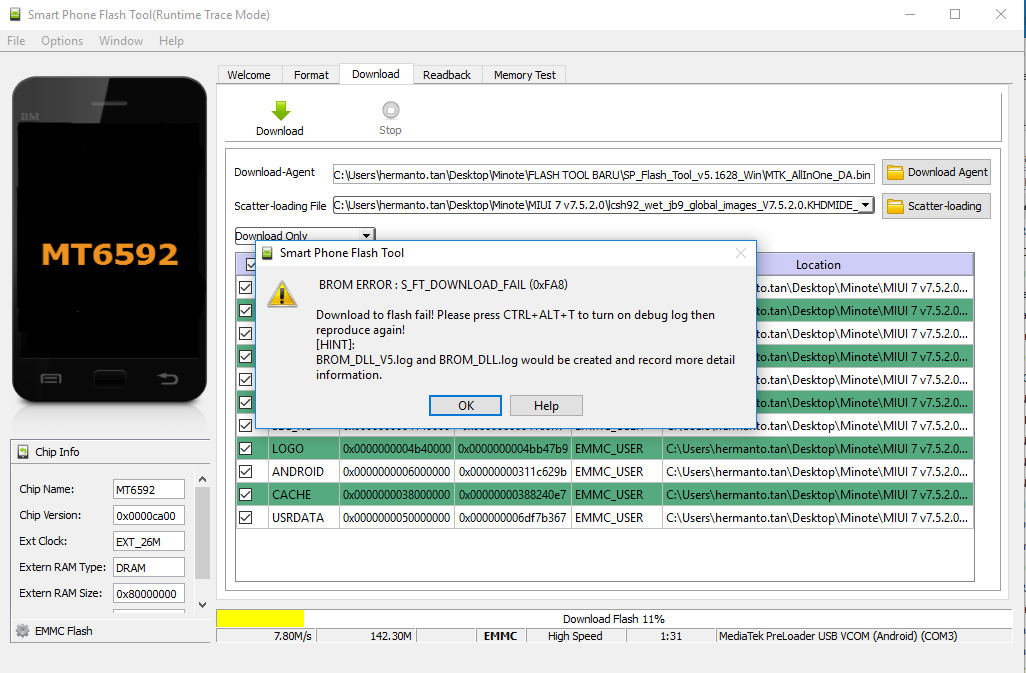Click the Help button in dialog
The image size is (1026, 673).
coord(546,405)
